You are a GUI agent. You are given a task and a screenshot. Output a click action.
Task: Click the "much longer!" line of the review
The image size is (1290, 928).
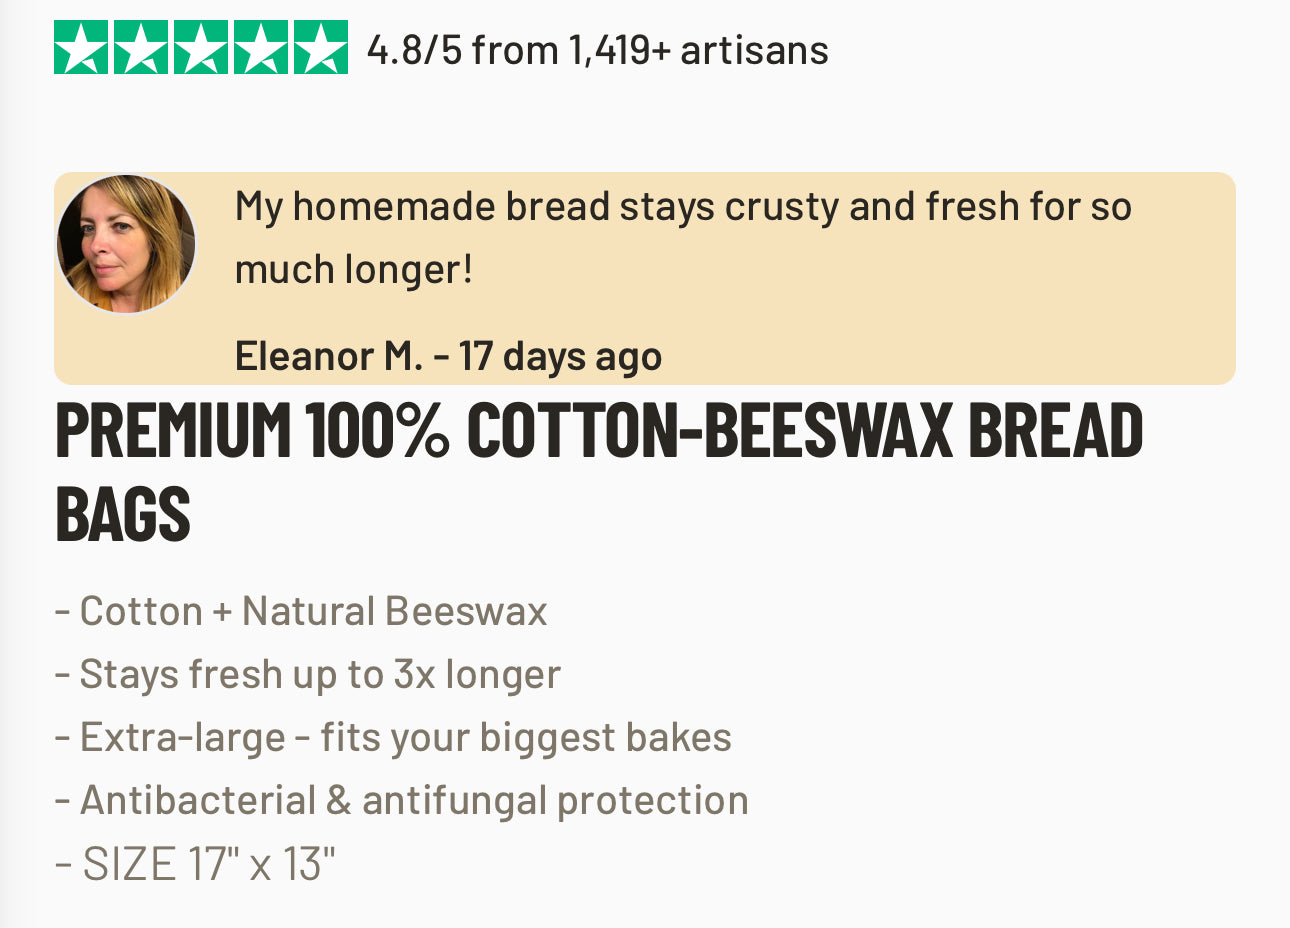[353, 270]
